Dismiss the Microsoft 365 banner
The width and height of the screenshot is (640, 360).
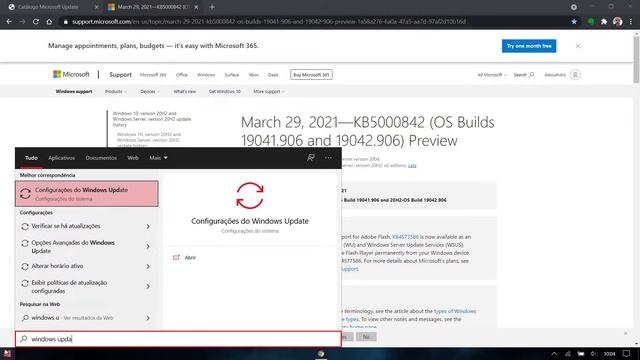578,46
